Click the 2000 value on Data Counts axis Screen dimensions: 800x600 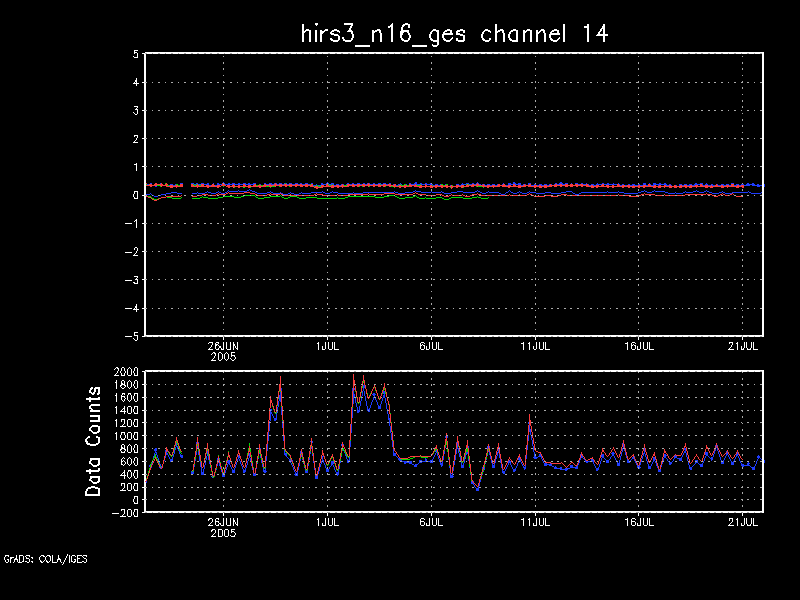124,372
